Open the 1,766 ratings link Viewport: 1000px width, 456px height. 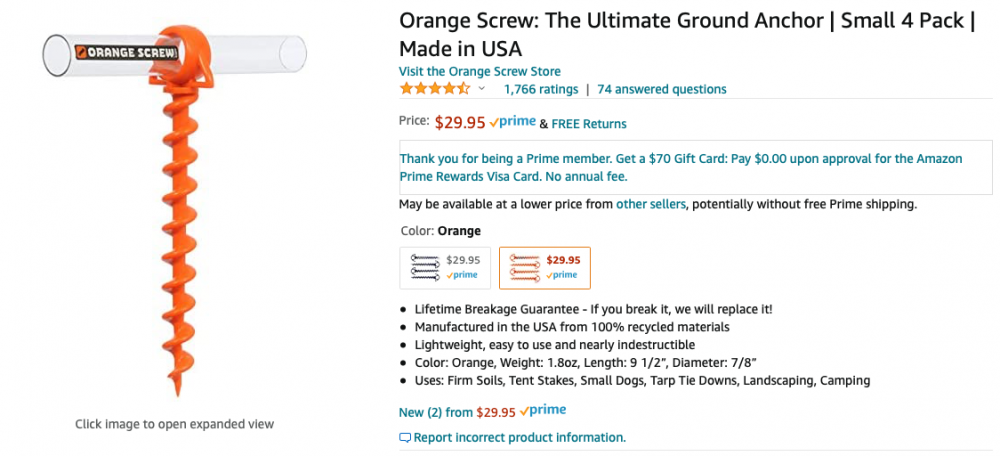pos(541,89)
